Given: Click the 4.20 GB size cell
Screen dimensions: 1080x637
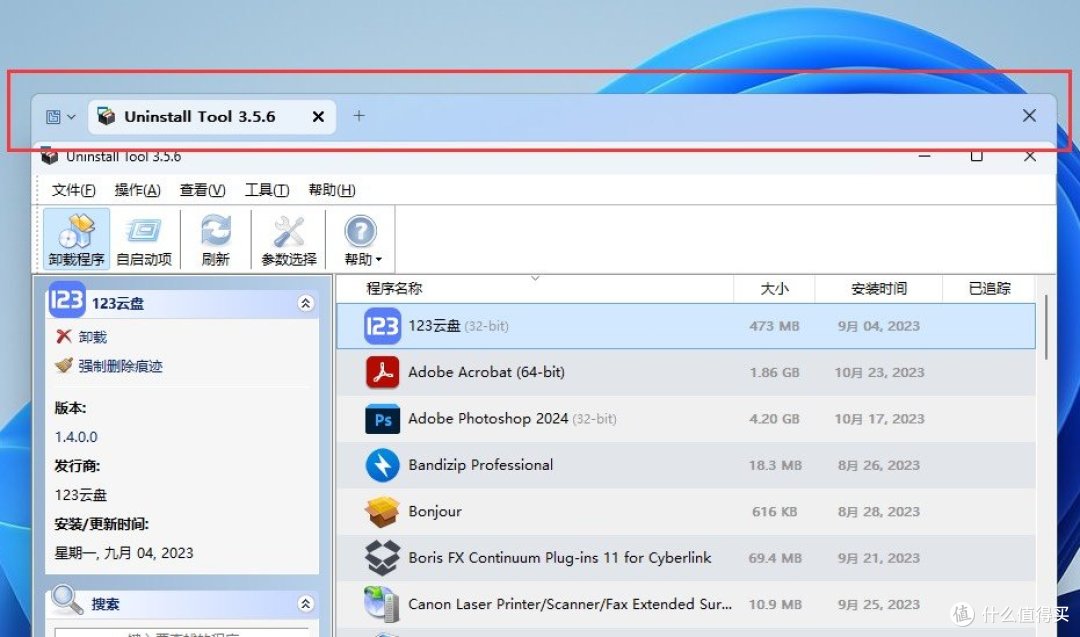Looking at the screenshot, I should tap(774, 419).
